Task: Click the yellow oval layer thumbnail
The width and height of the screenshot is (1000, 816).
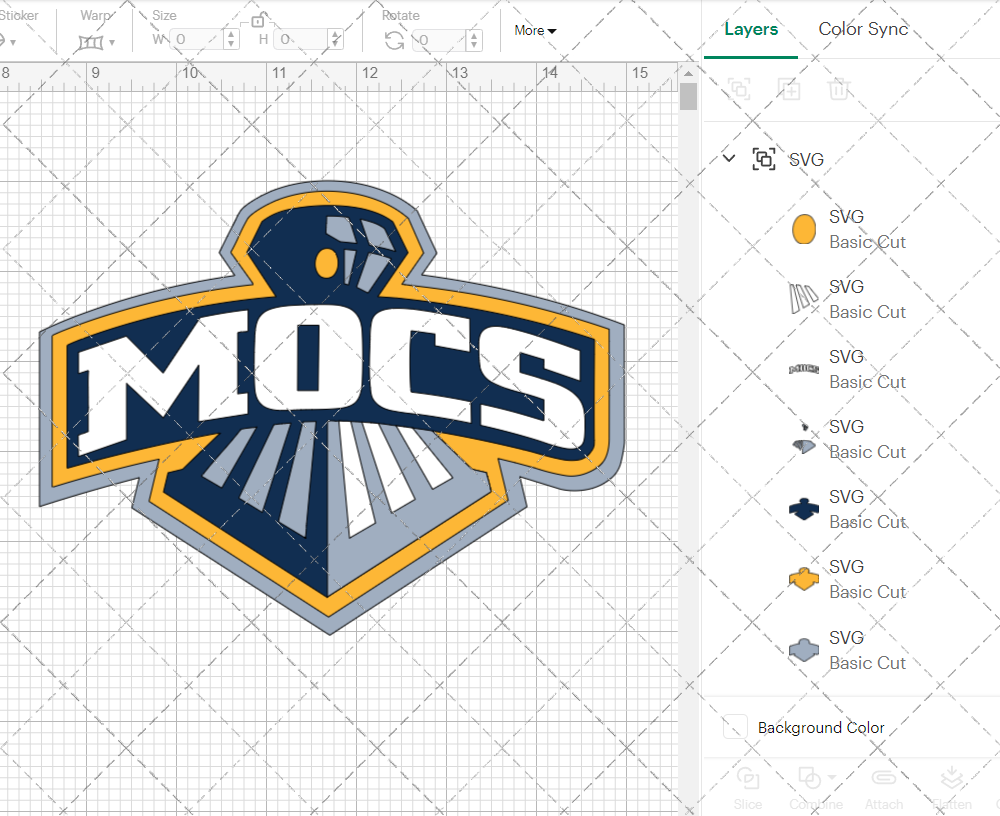Action: tap(803, 229)
